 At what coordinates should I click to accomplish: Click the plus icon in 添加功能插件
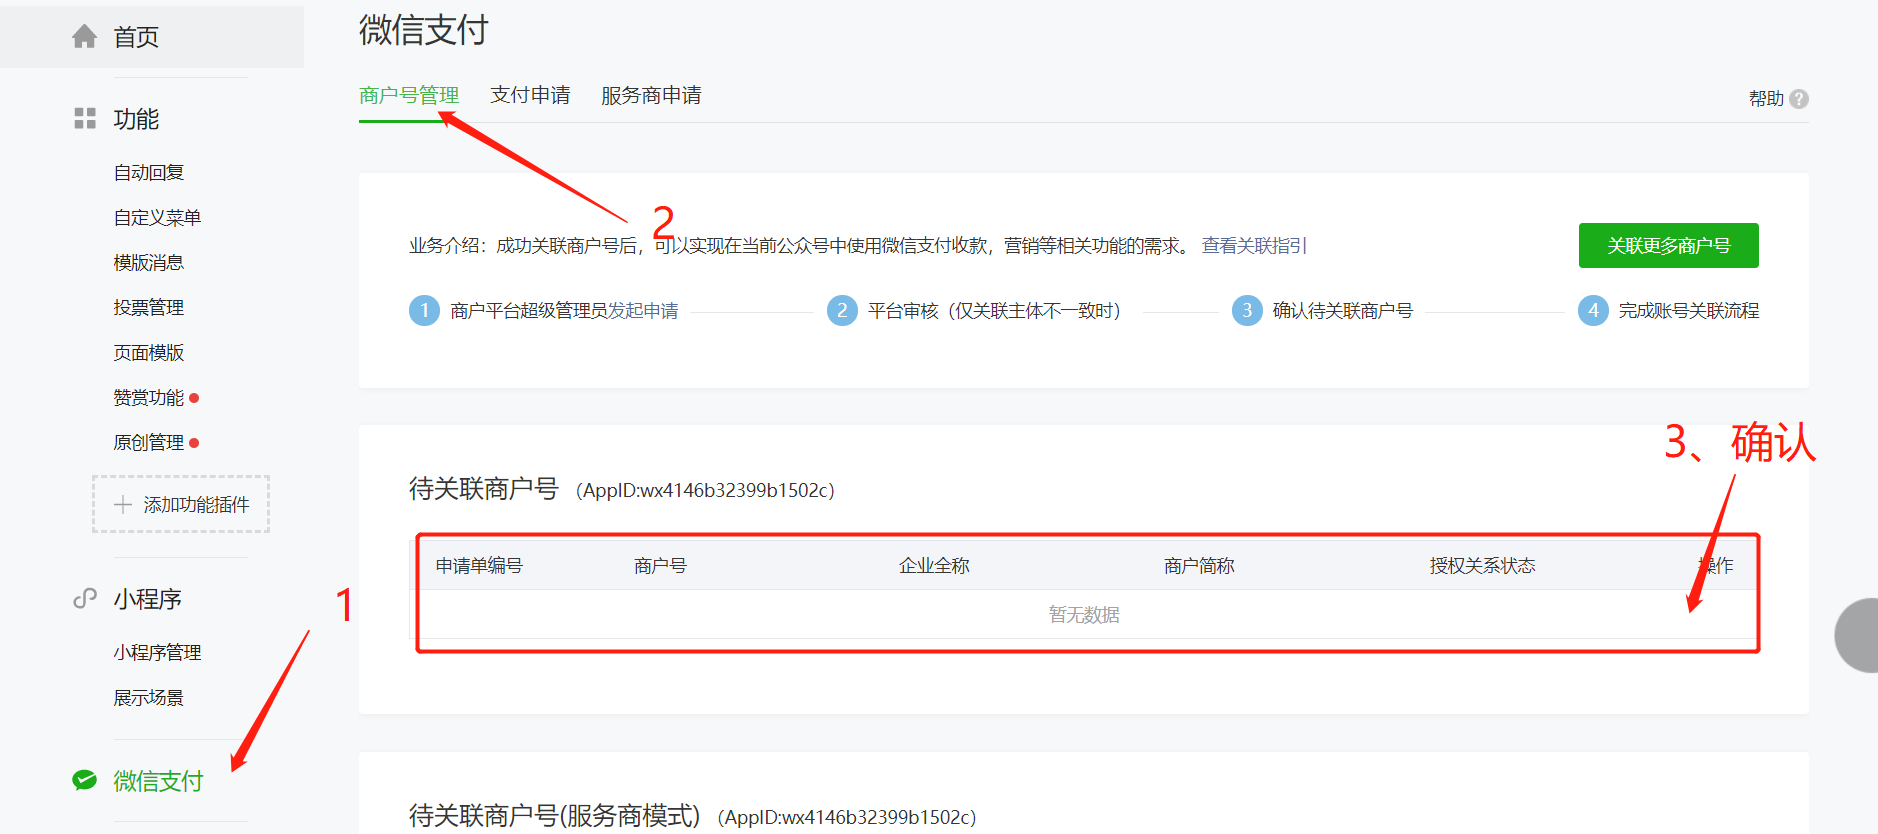[123, 504]
